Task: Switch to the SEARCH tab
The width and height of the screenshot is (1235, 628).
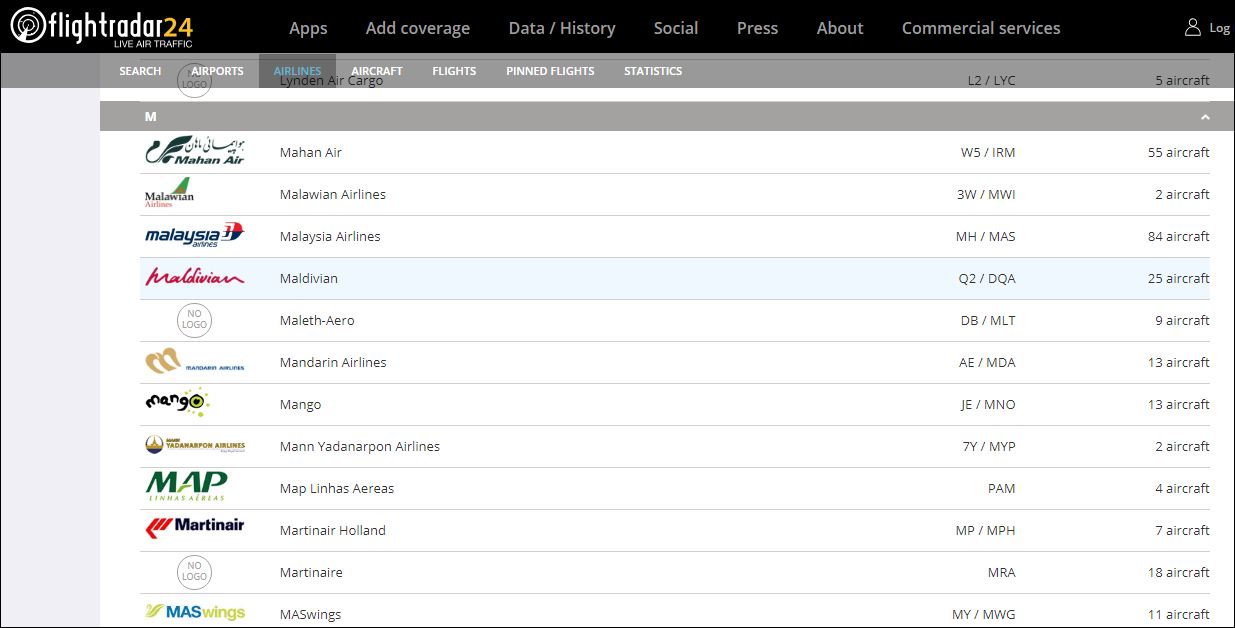Action: point(140,71)
